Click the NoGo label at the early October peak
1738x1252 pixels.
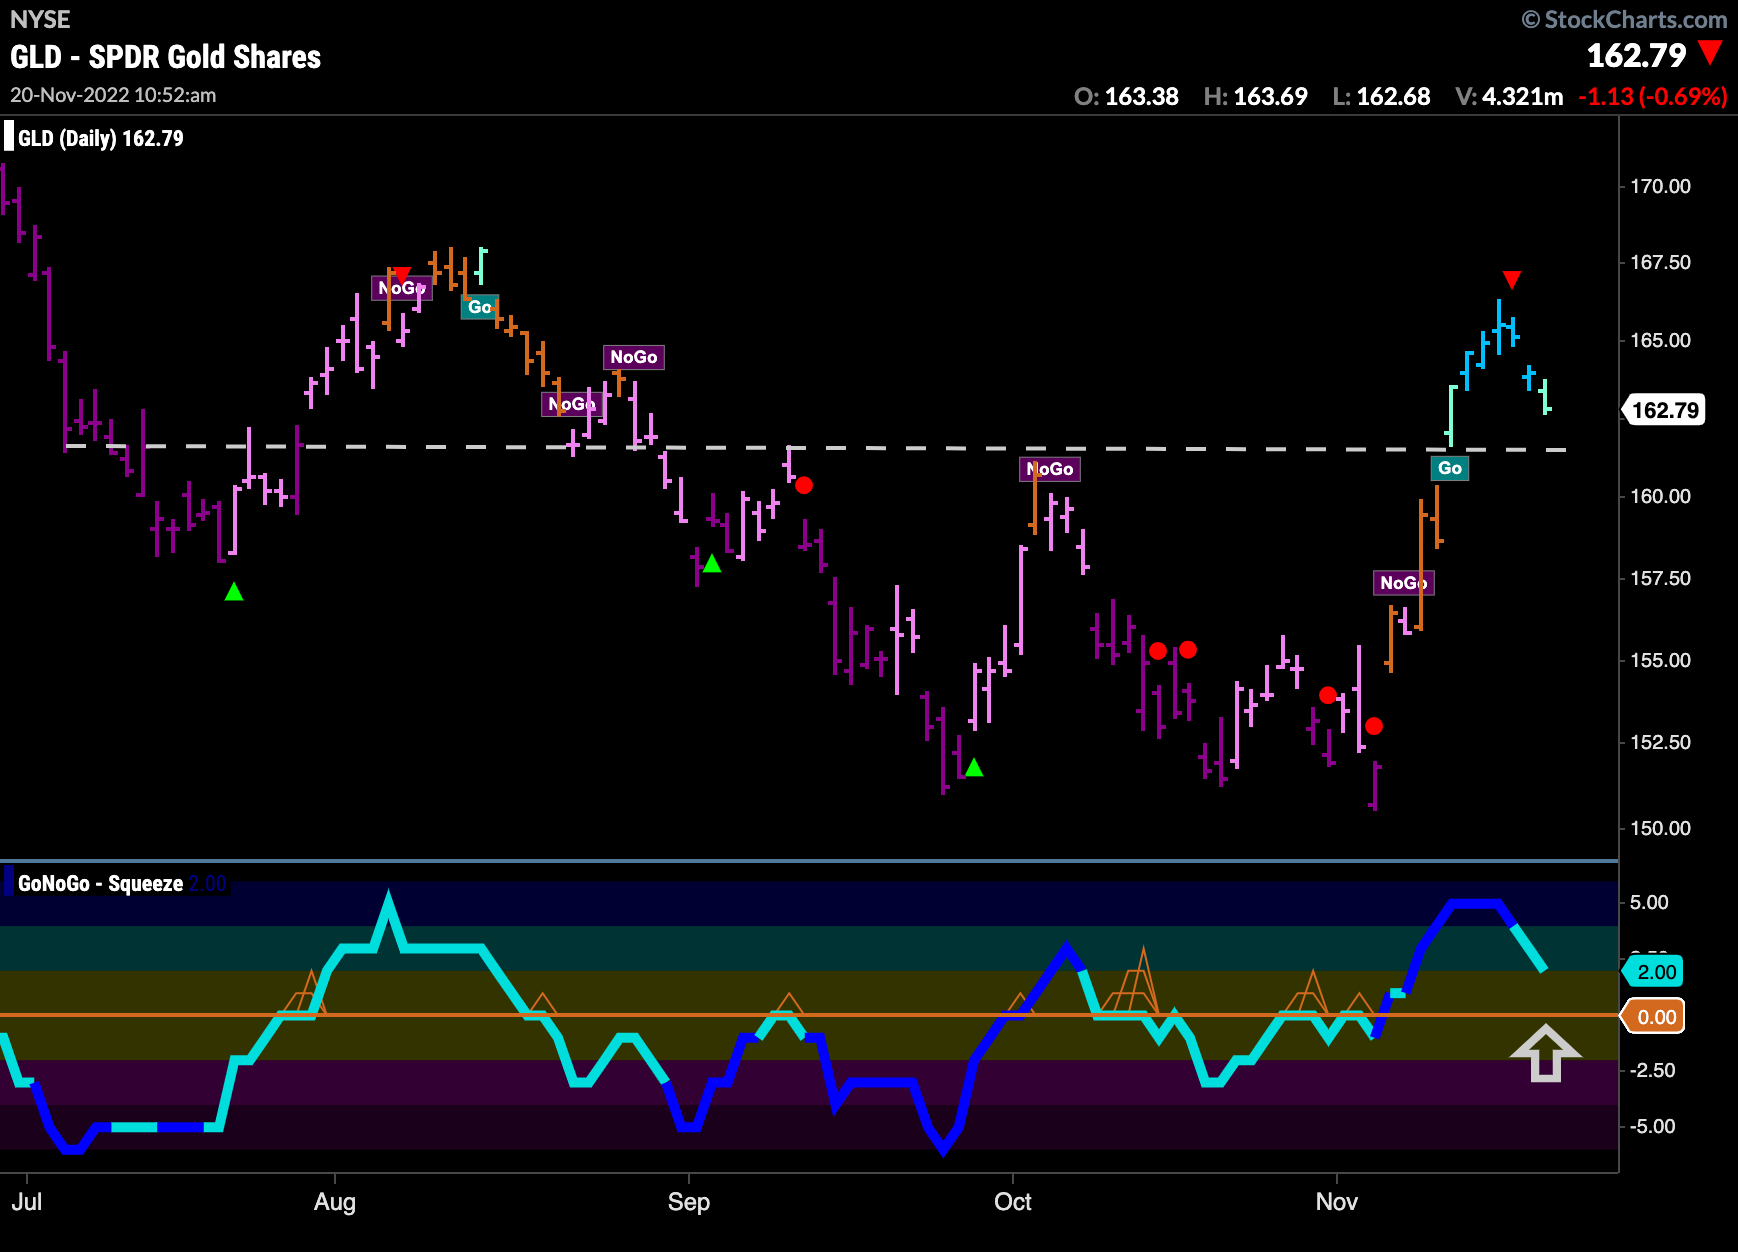coord(1050,469)
